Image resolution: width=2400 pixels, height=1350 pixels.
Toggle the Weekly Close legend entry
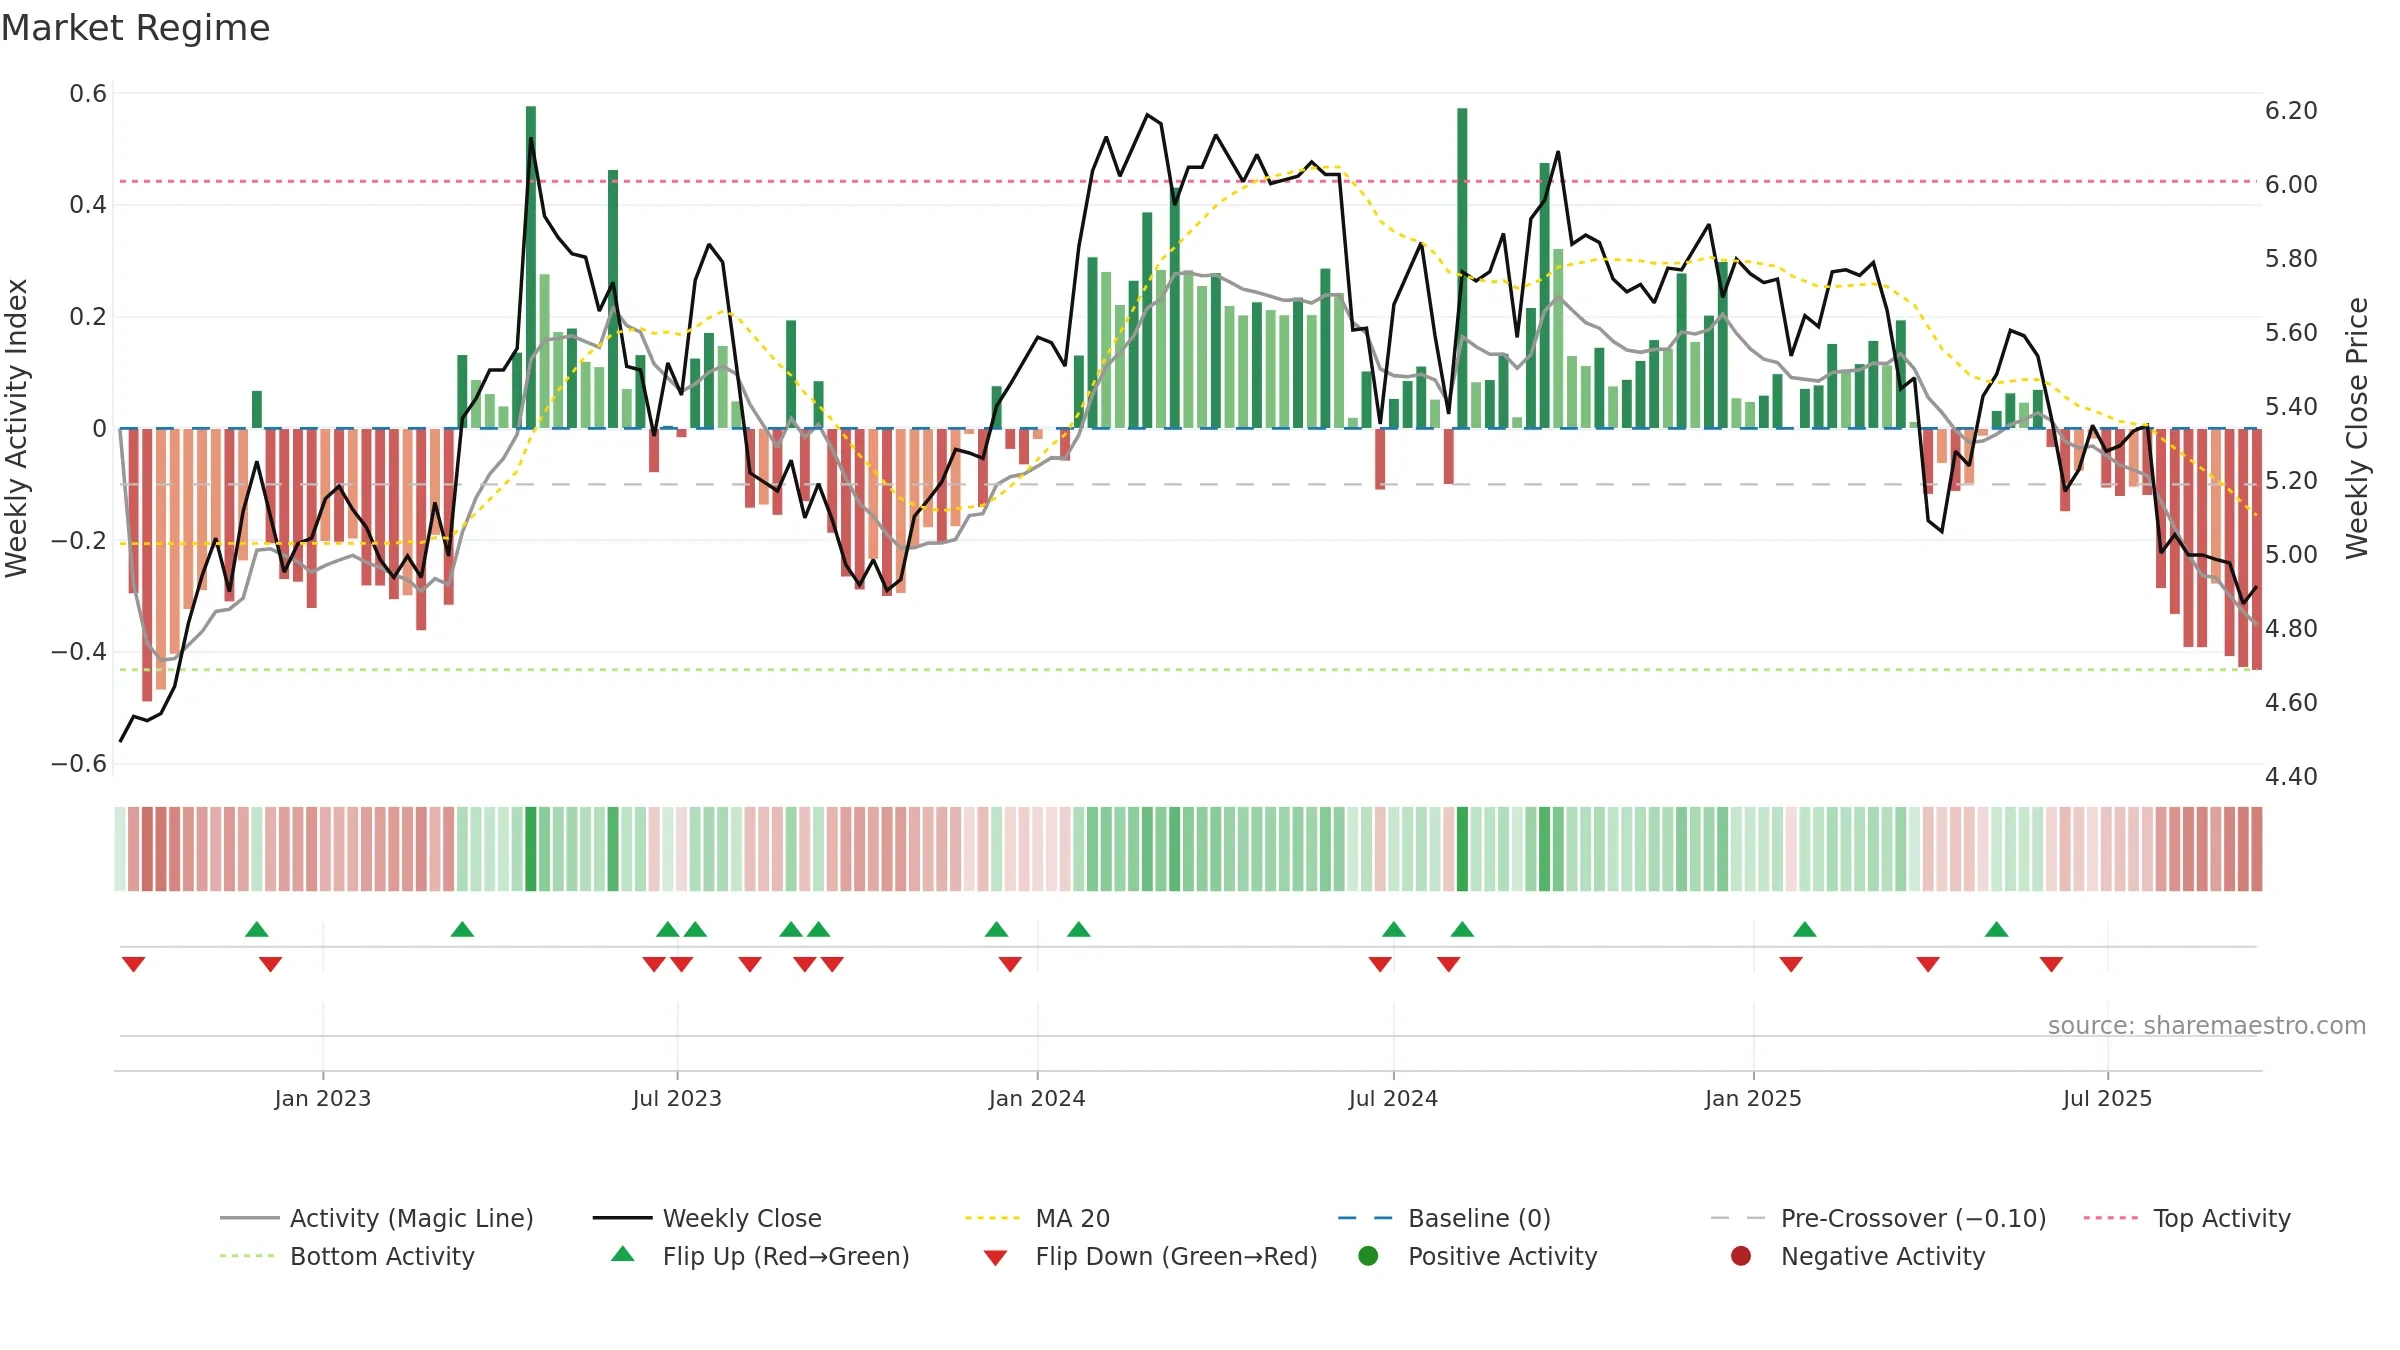[x=707, y=1218]
